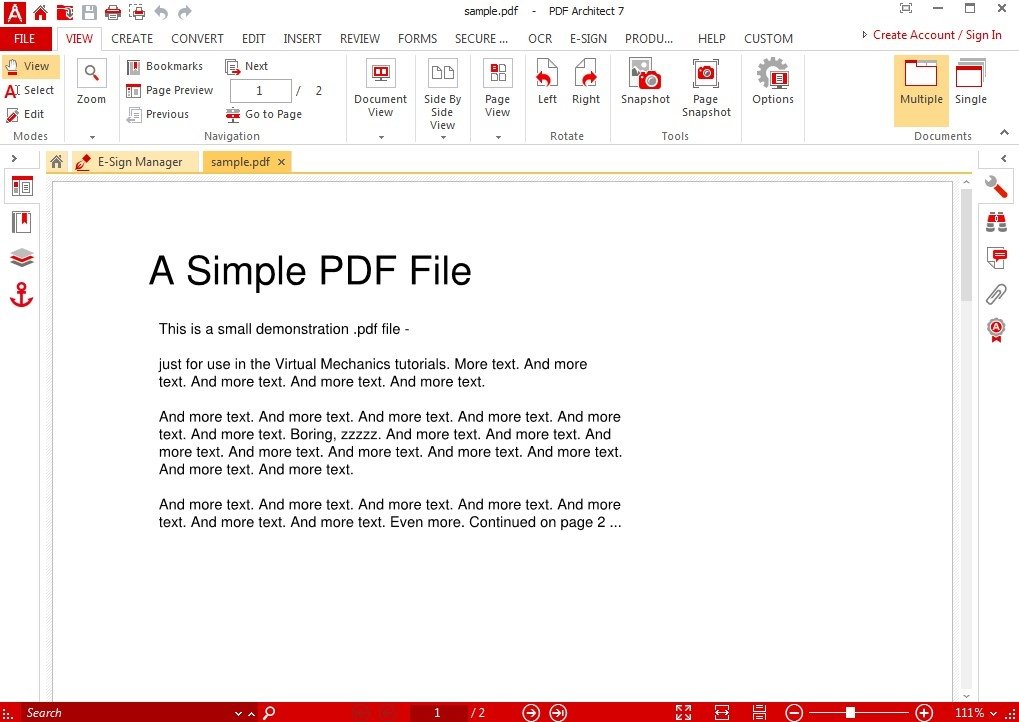Click the Home icon in the title bar

coord(40,12)
